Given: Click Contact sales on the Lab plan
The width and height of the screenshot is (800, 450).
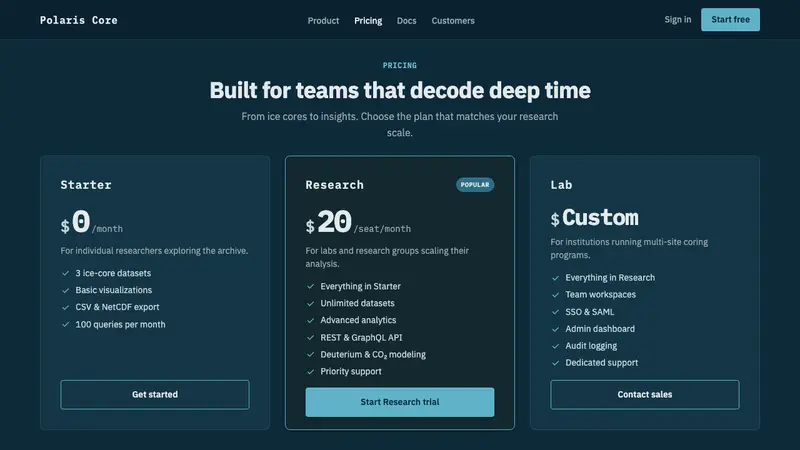Looking at the screenshot, I should (644, 394).
